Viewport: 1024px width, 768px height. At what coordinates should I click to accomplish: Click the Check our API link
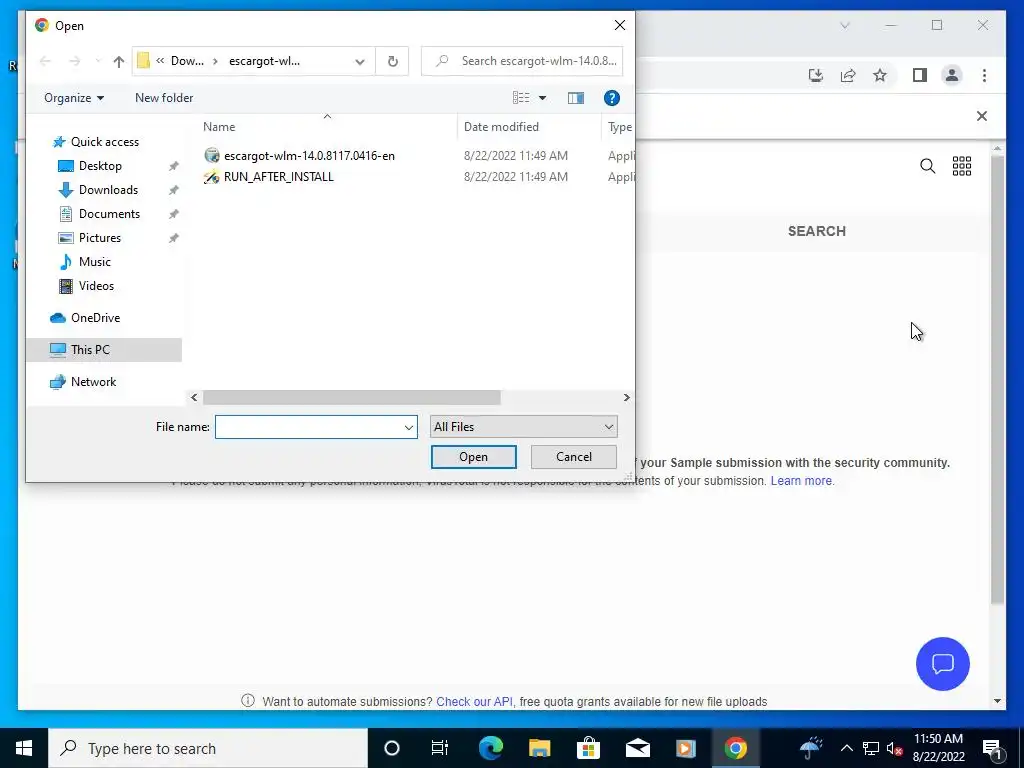click(x=474, y=701)
